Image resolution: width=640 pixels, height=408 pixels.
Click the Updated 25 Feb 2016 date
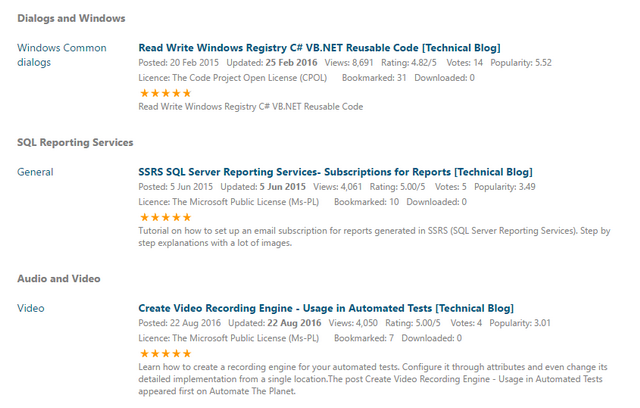click(272, 63)
